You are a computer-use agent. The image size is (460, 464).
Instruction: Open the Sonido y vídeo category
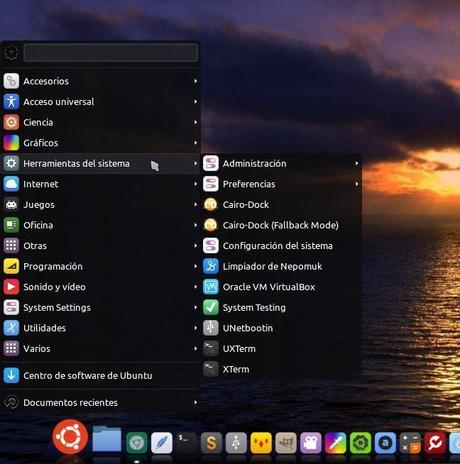point(100,287)
